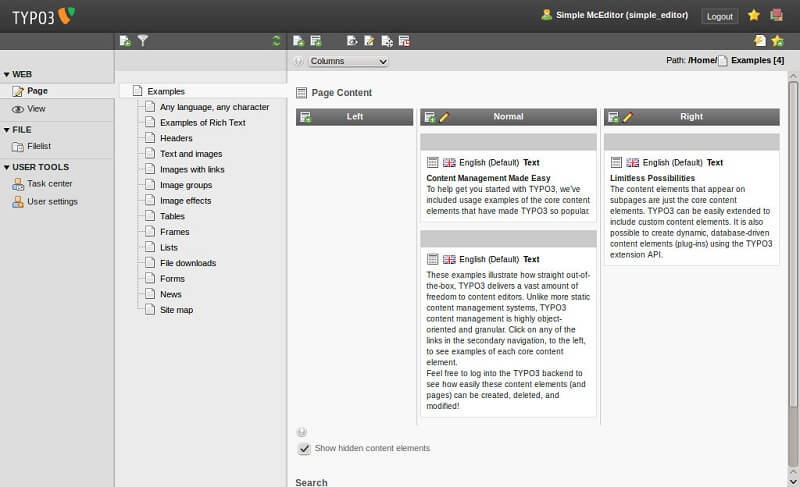
Task: Click user avatar icon for Simple McEditor
Action: click(546, 15)
